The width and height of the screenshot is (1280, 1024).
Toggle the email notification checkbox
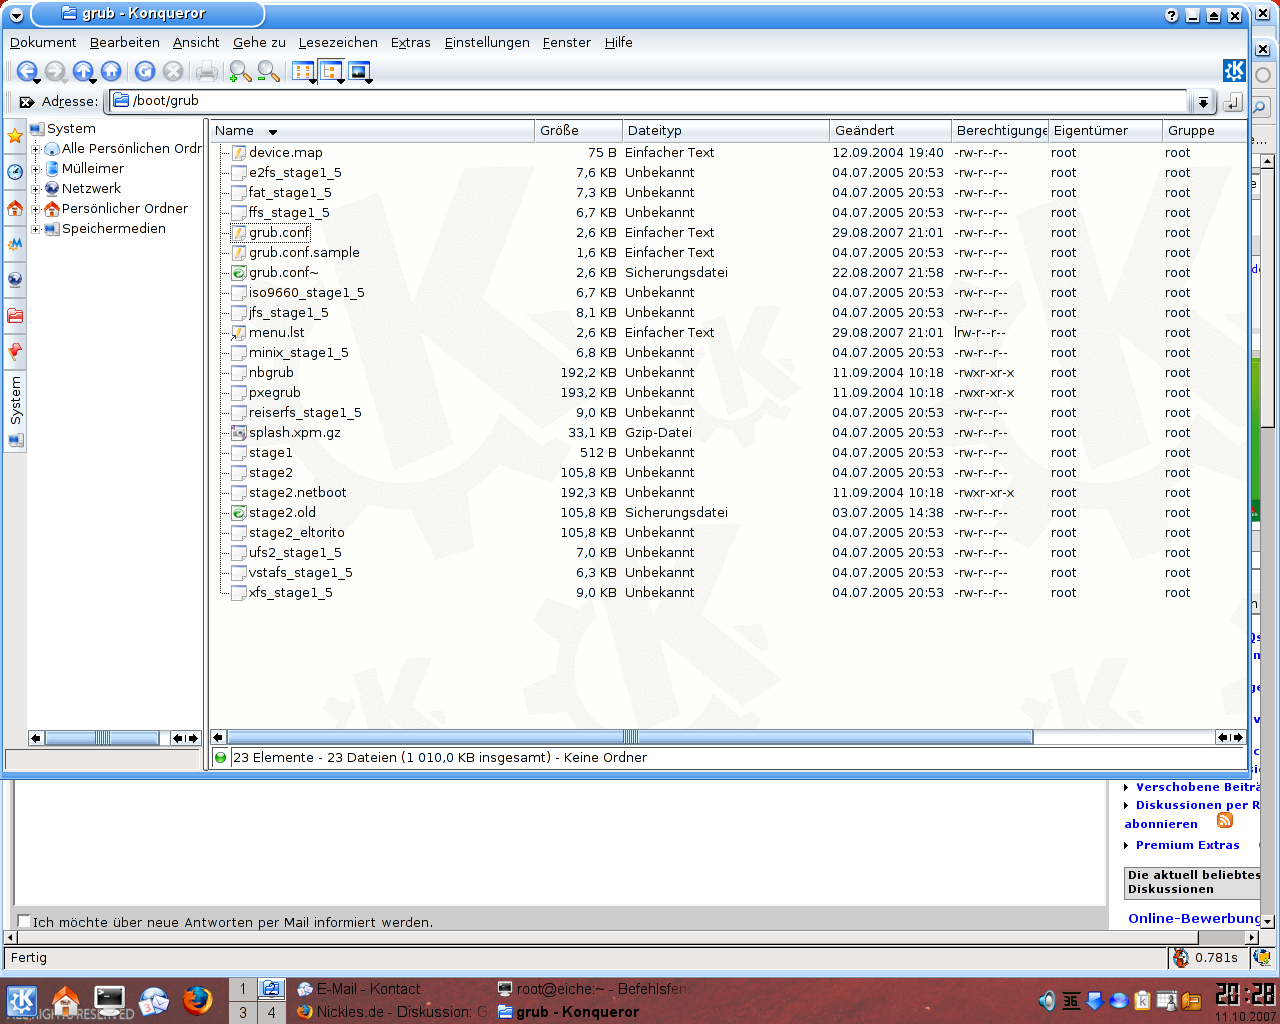pyautogui.click(x=24, y=921)
